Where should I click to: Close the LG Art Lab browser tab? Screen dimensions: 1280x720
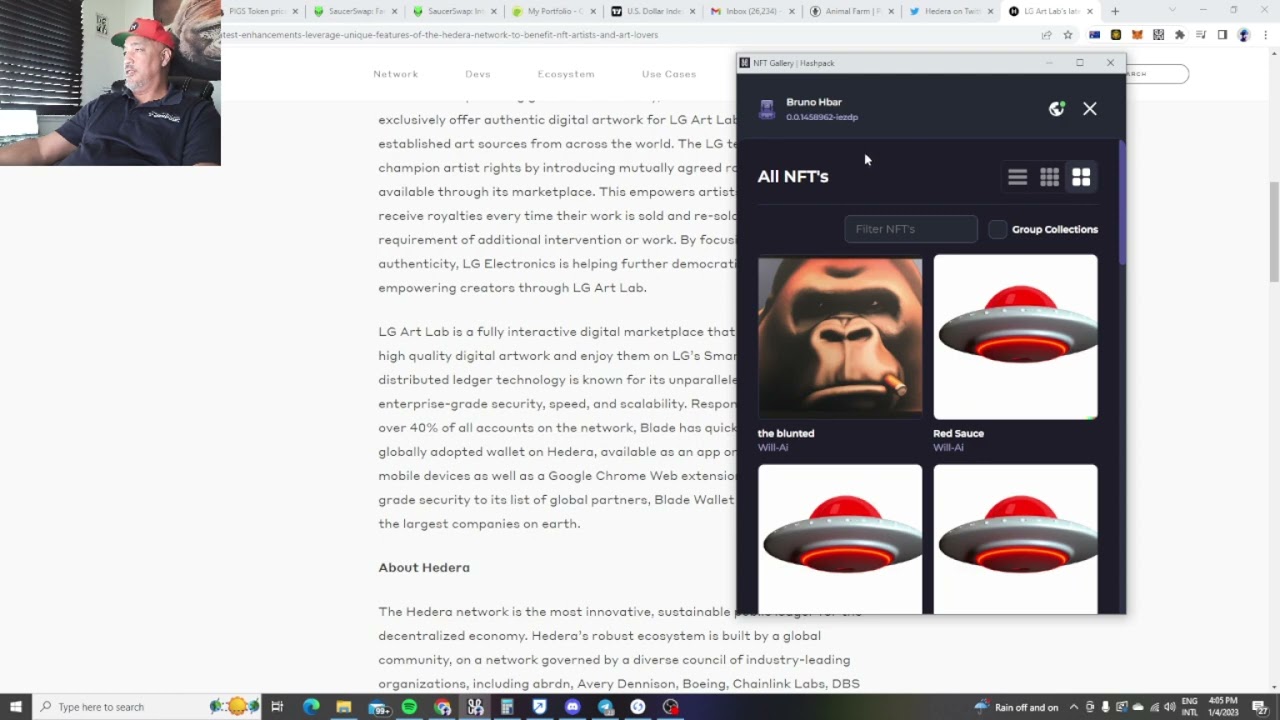pyautogui.click(x=1090, y=12)
